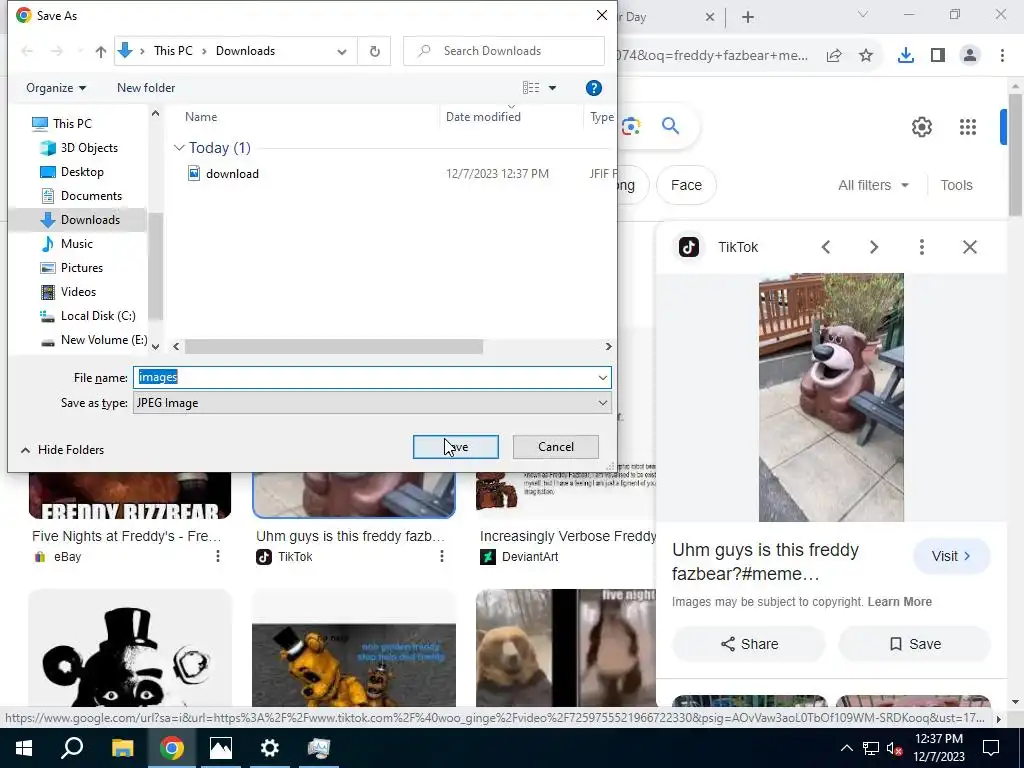
Task: Open the Google apps grid
Action: tap(968, 127)
